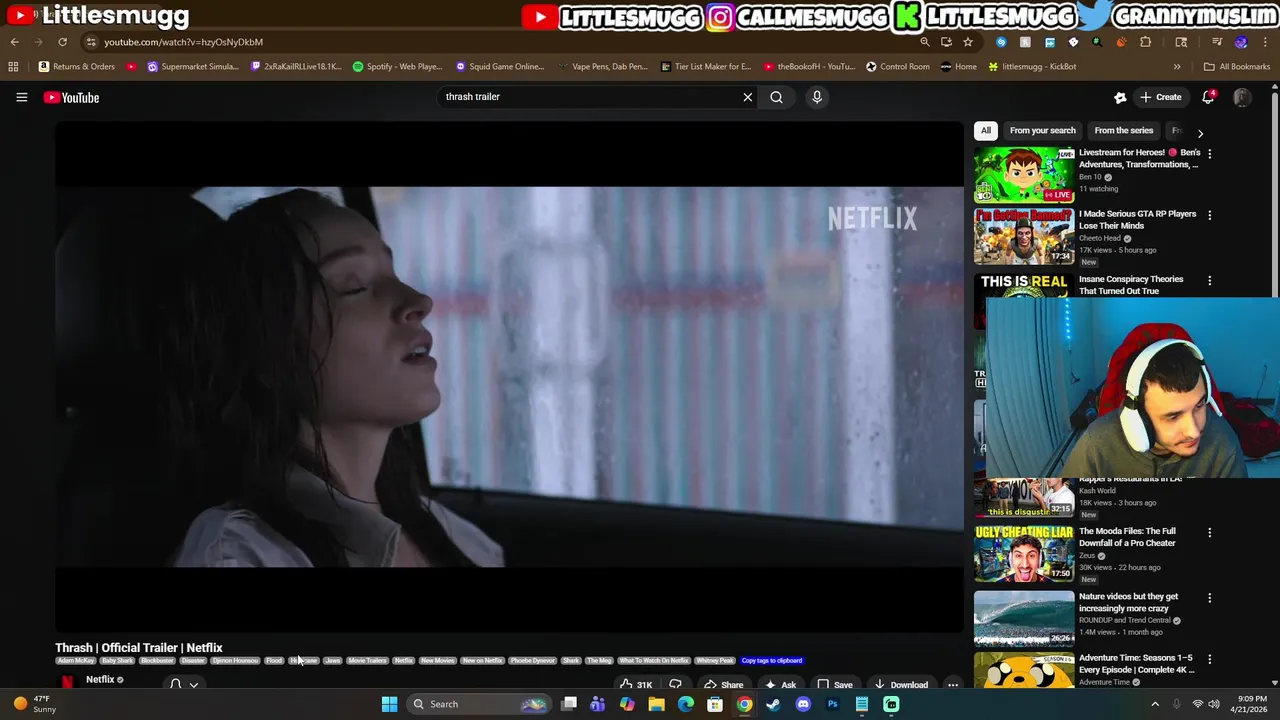Select the 'All' filter chip
Screen dimensions: 1280x720
[x=985, y=130]
